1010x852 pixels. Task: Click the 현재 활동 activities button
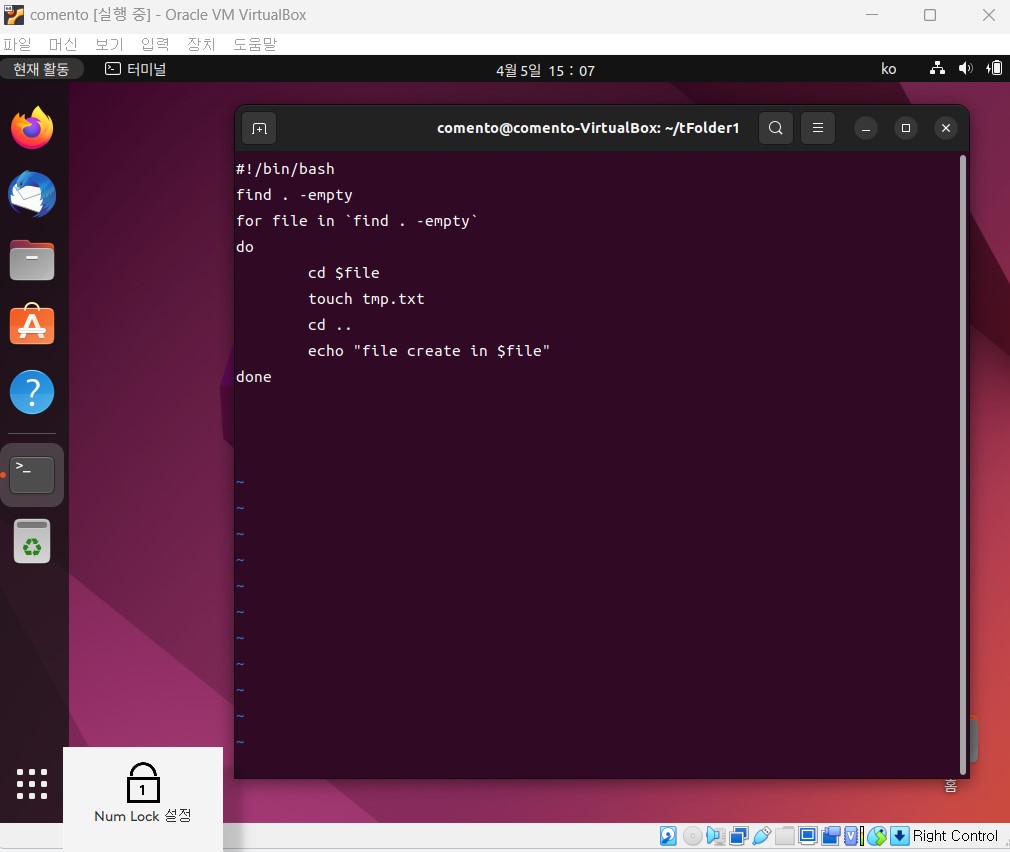(41, 69)
